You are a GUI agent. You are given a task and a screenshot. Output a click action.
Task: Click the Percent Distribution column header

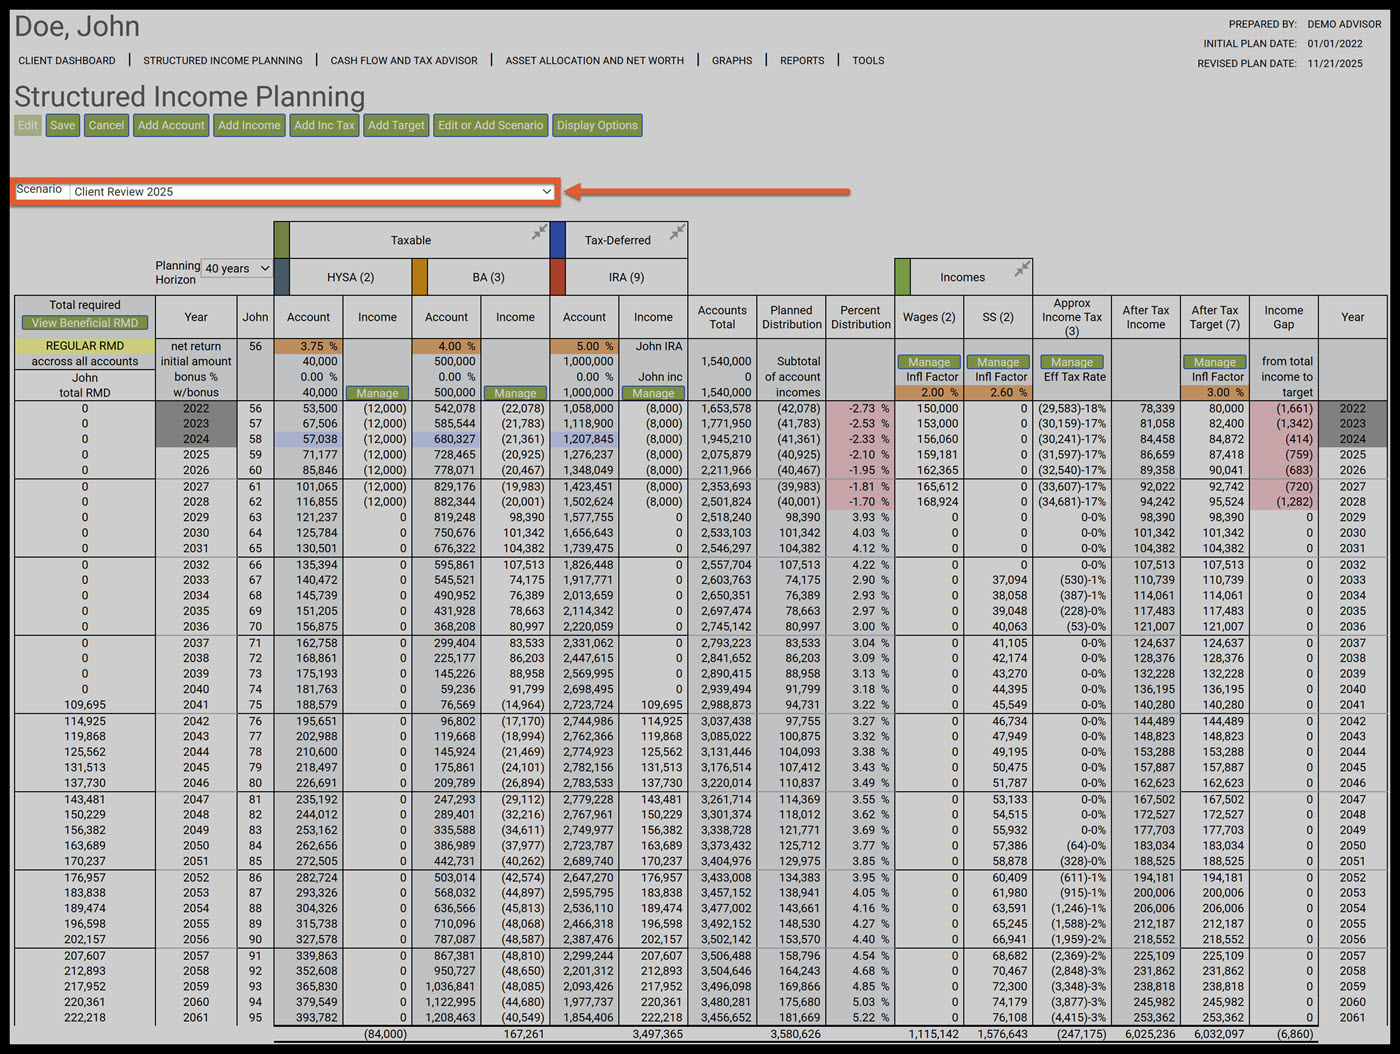pos(860,317)
